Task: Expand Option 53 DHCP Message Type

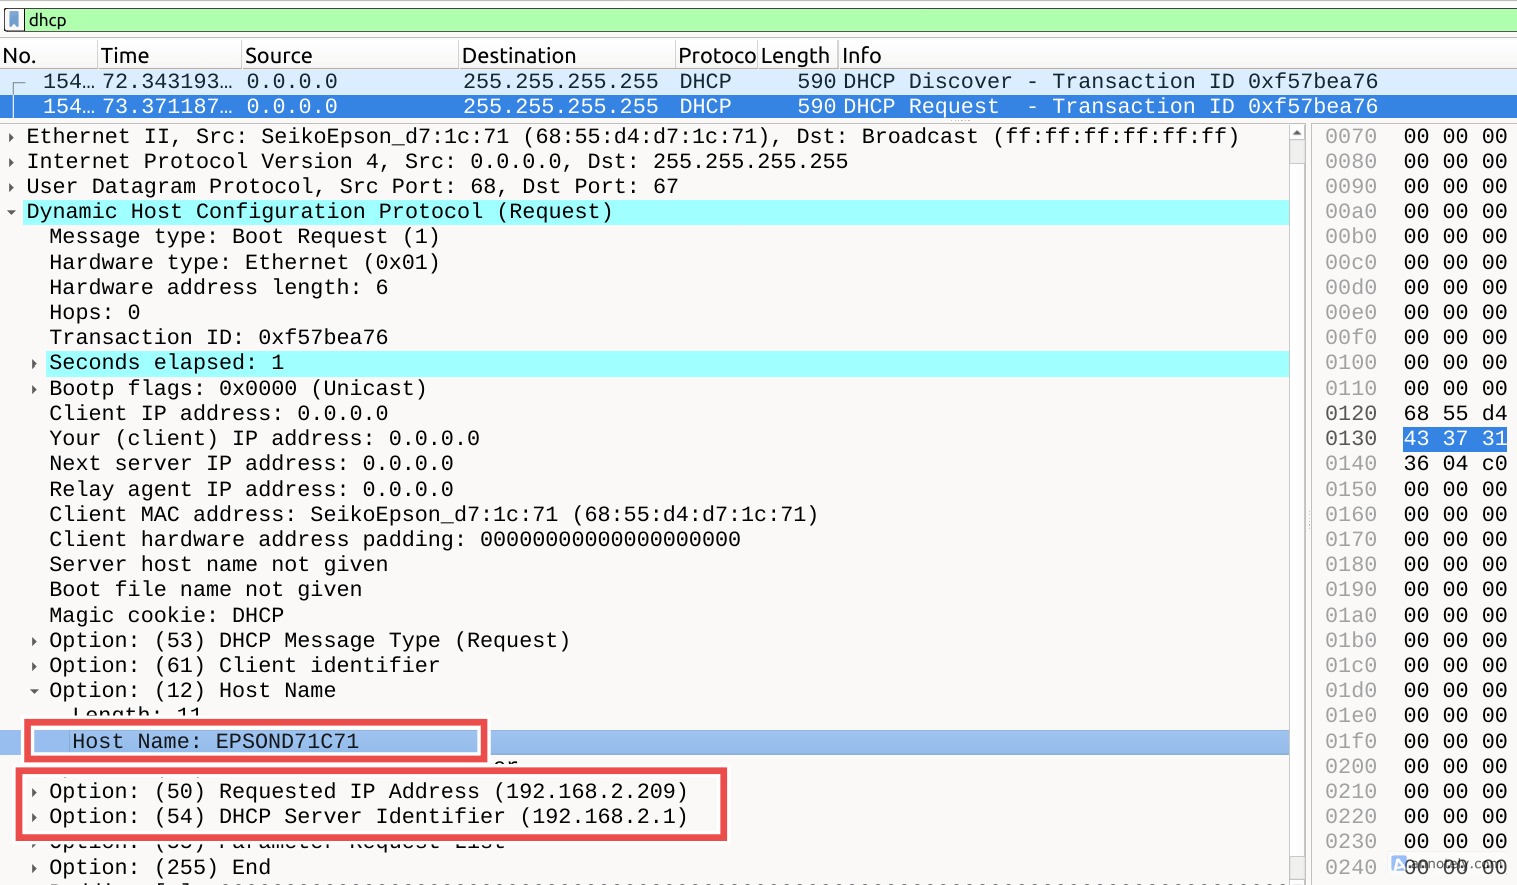Action: (34, 640)
